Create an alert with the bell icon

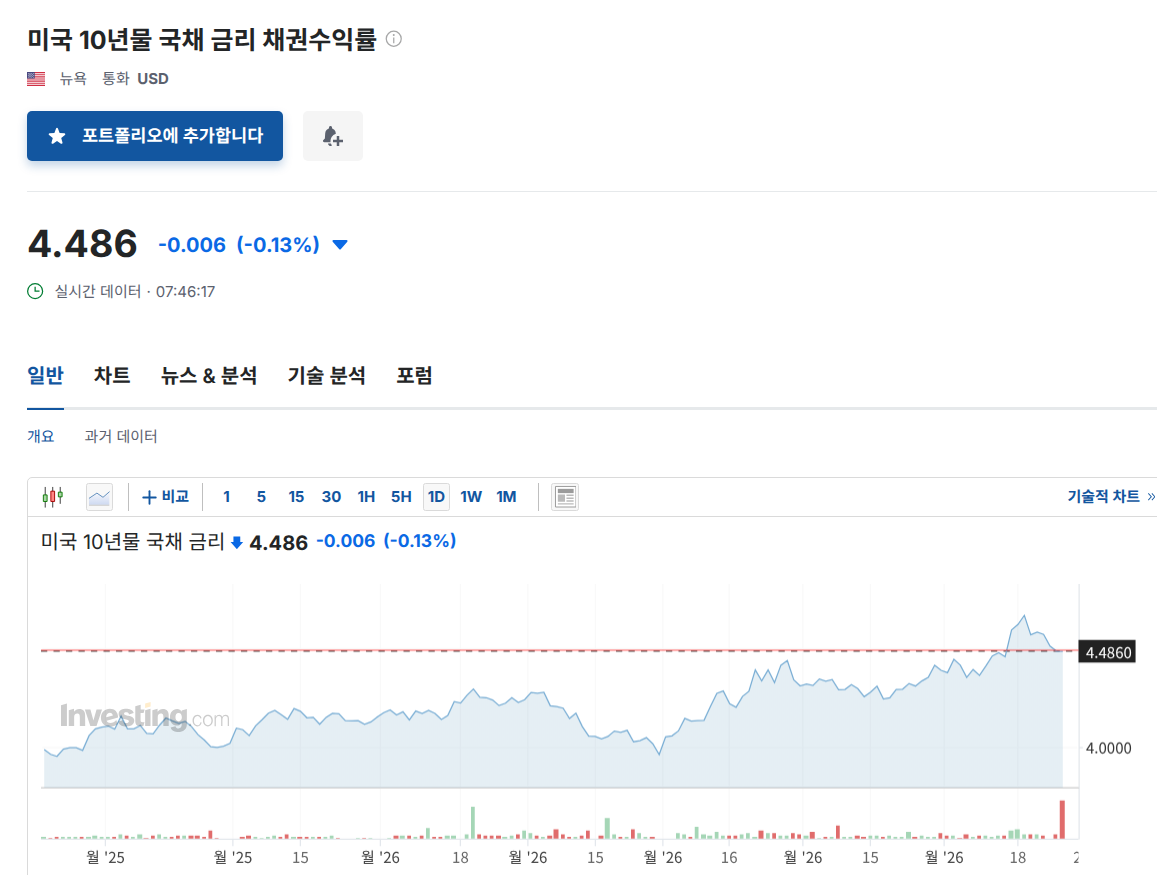(333, 136)
